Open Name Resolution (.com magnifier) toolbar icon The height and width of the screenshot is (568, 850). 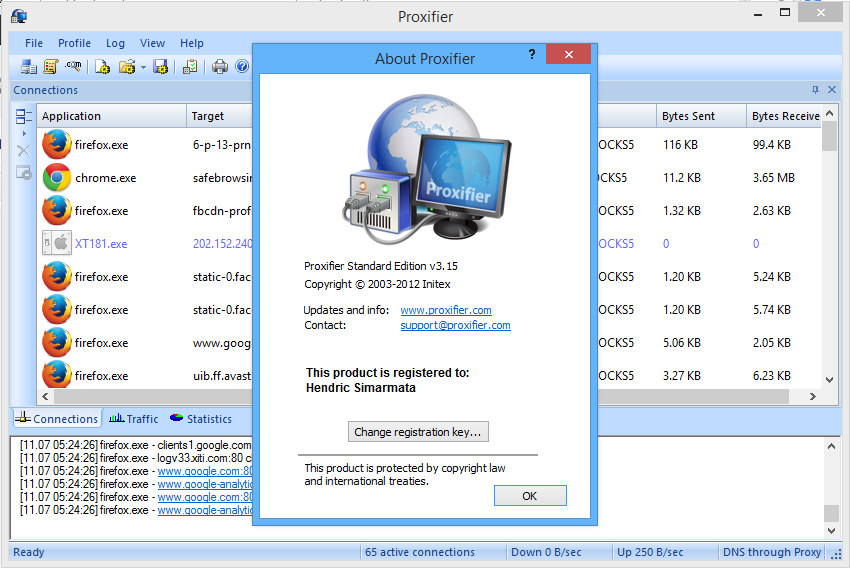tap(73, 66)
